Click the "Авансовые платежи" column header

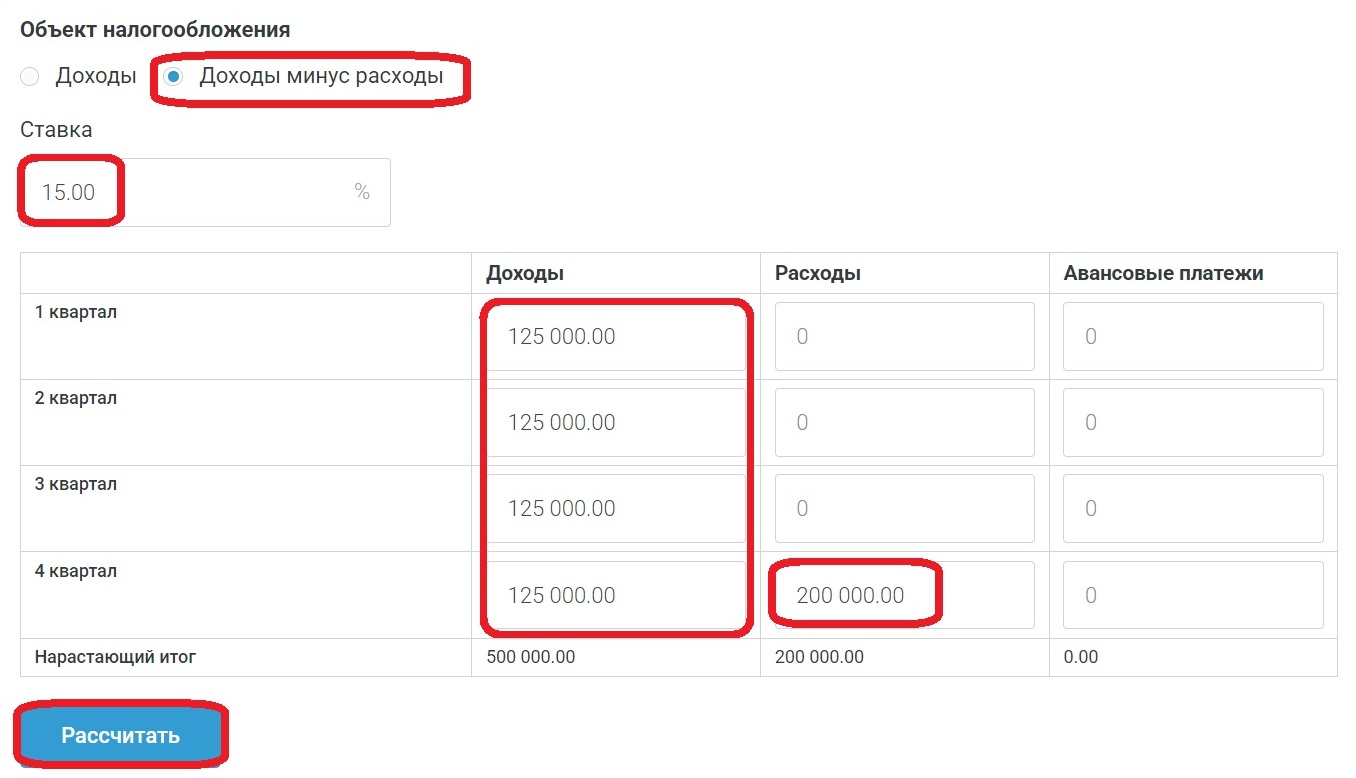point(1163,273)
